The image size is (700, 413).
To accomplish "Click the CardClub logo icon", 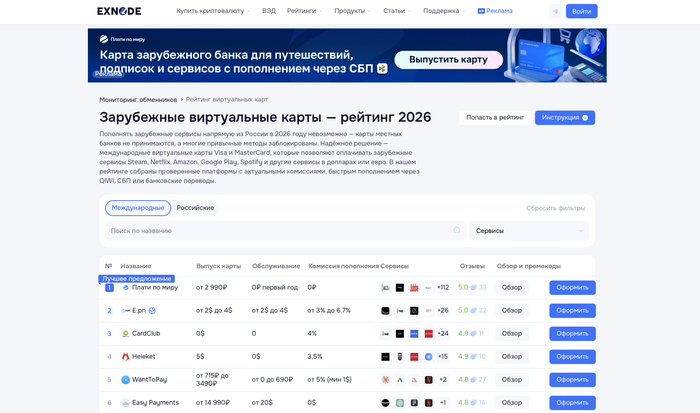I will (125, 333).
